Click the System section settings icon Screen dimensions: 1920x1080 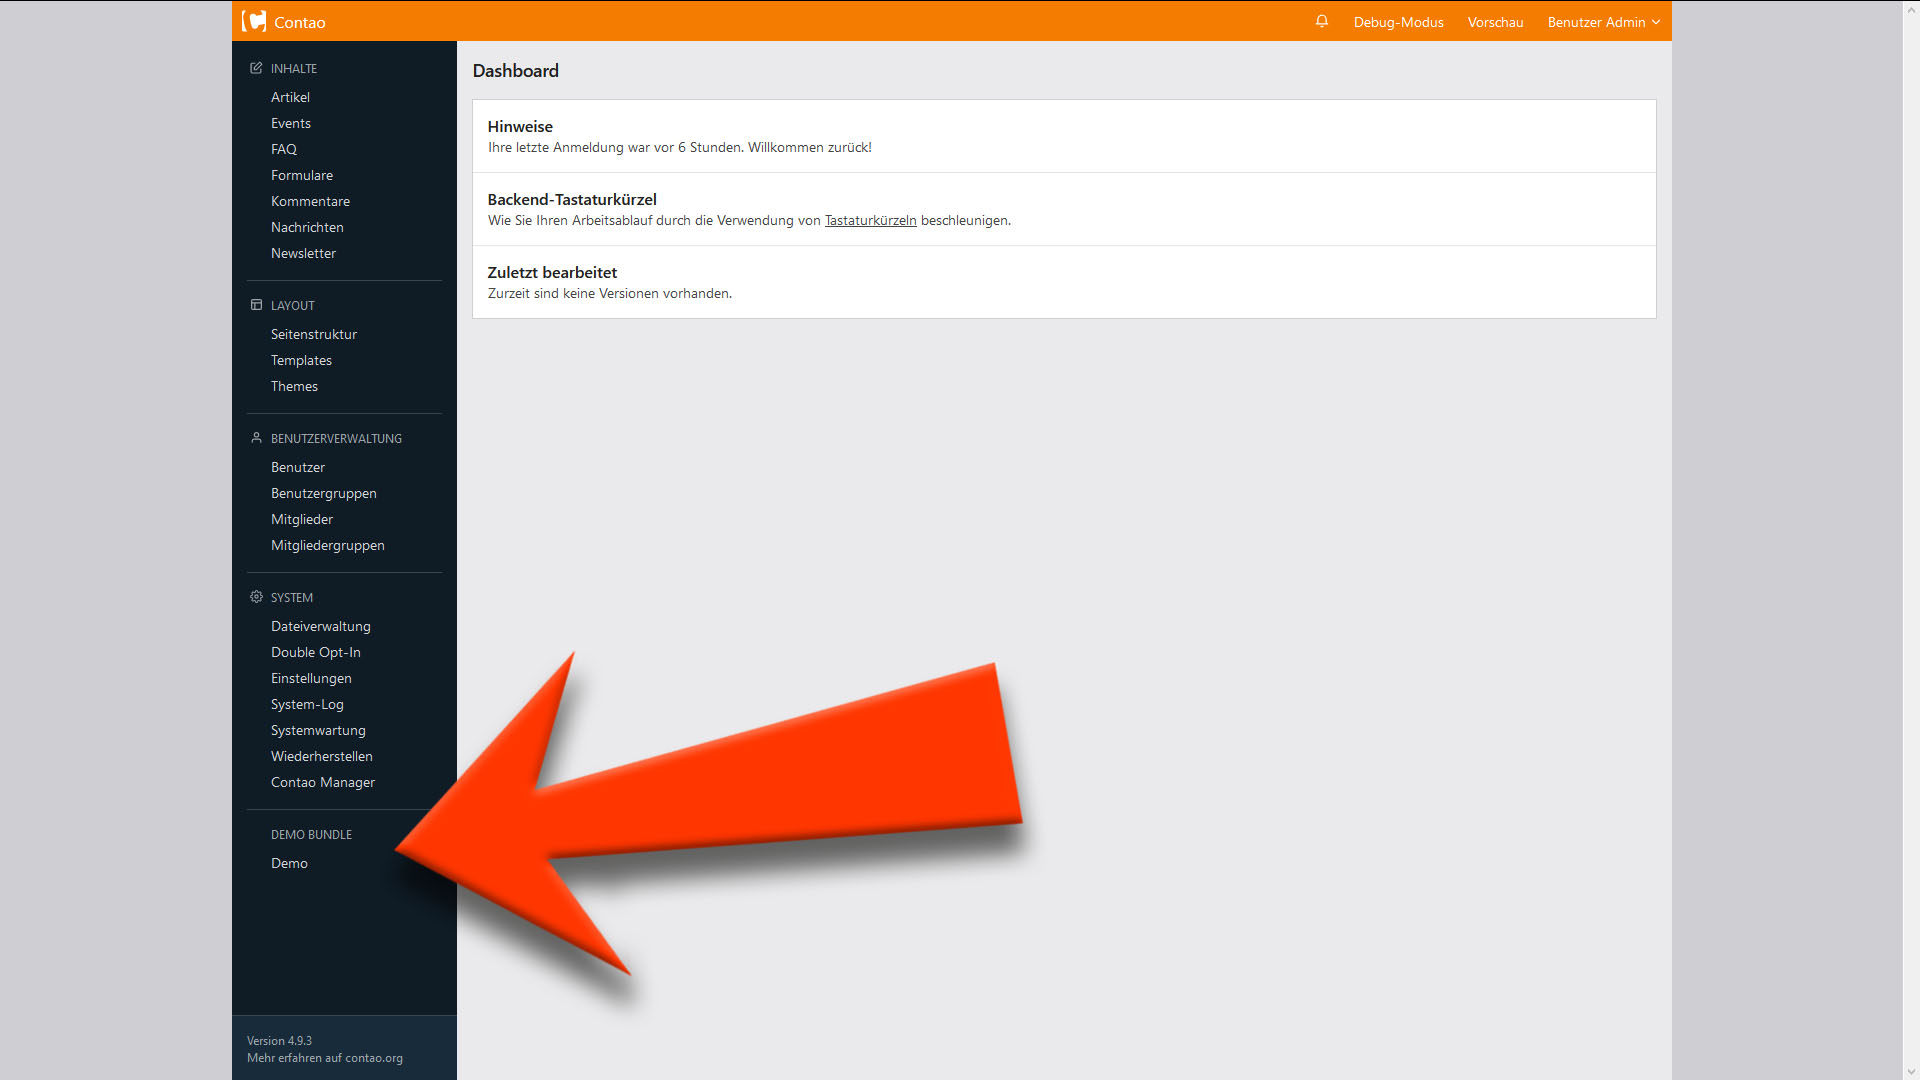tap(256, 596)
